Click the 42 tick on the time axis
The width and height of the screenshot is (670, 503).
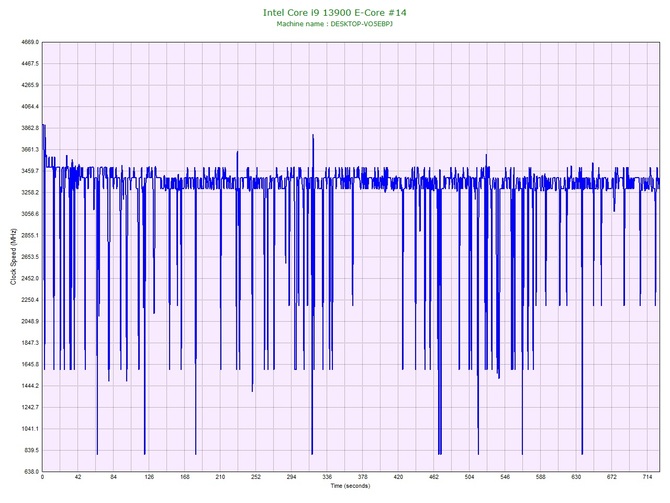[x=78, y=477]
